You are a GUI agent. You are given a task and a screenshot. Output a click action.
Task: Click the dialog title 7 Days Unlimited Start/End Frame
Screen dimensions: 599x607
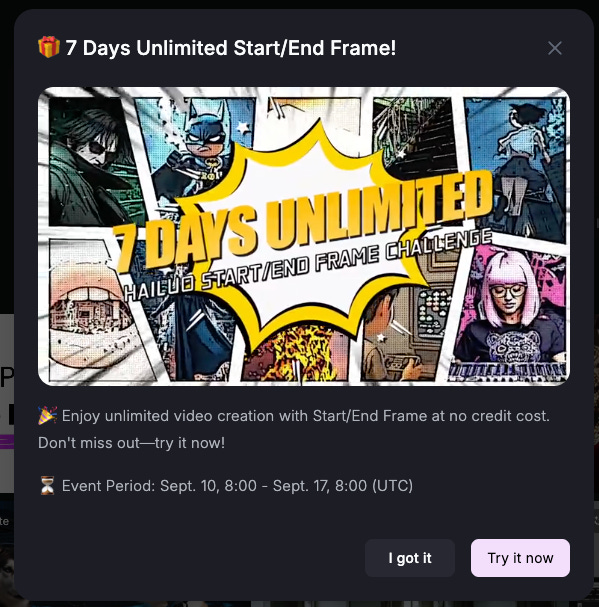click(x=231, y=48)
